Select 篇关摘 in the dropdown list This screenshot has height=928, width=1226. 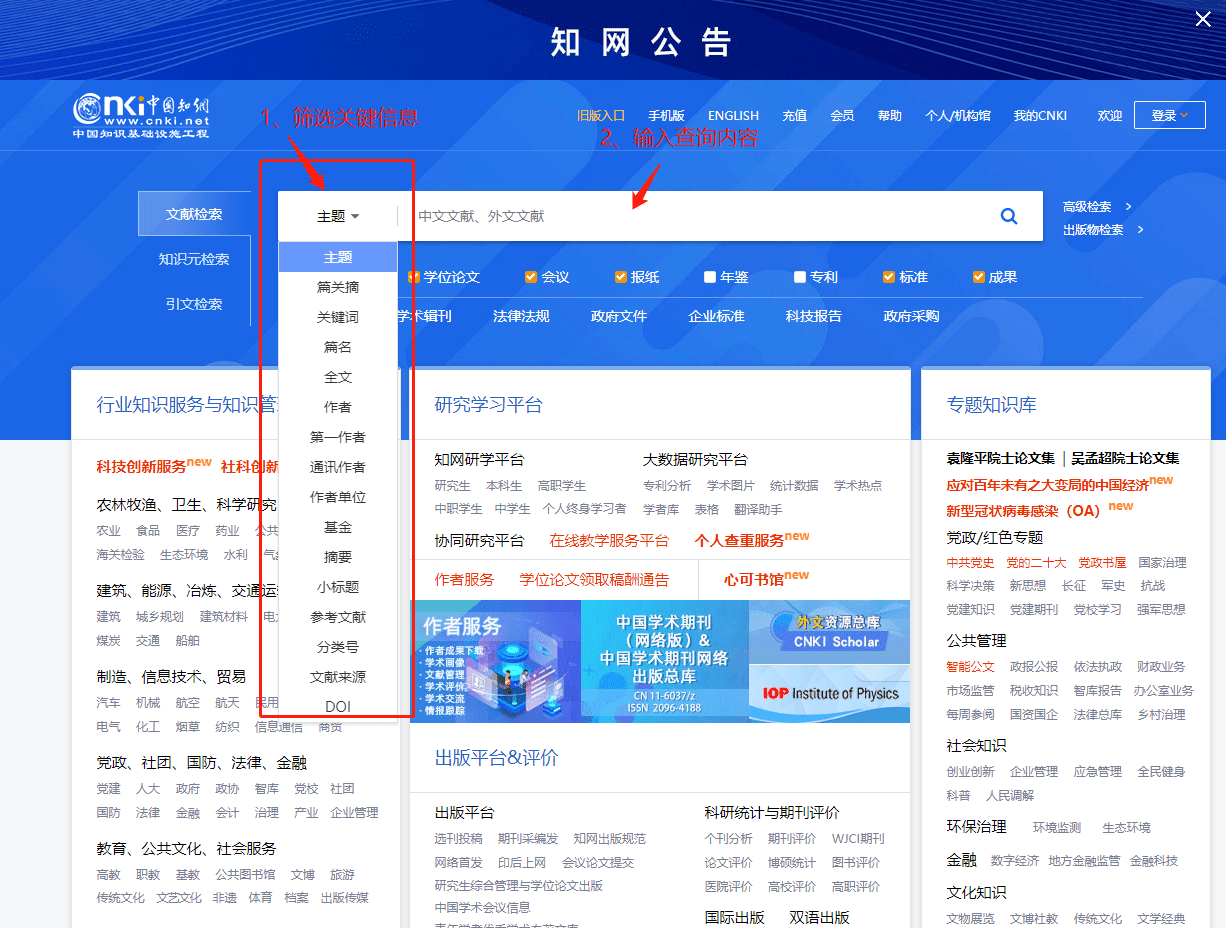pos(338,287)
